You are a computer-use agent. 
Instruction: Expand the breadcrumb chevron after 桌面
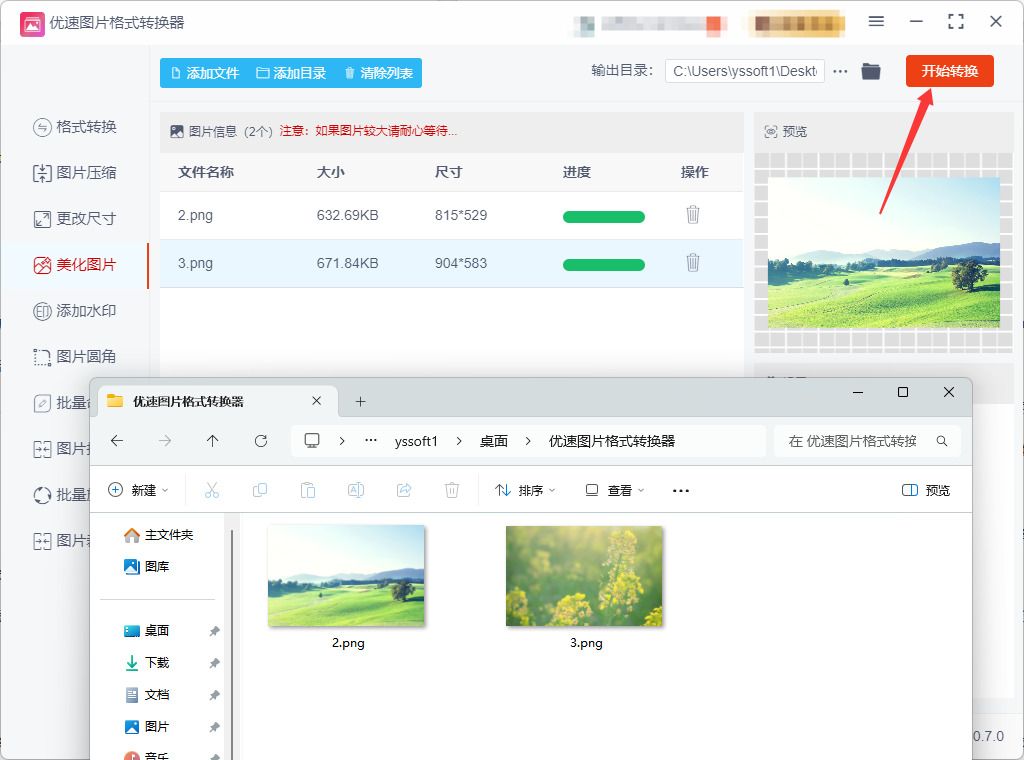pyautogui.click(x=528, y=441)
